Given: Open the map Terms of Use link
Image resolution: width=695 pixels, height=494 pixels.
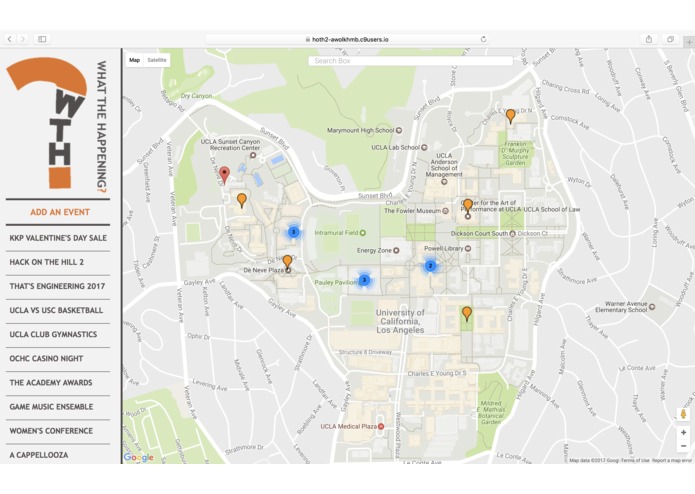Looking at the screenshot, I should click(635, 460).
